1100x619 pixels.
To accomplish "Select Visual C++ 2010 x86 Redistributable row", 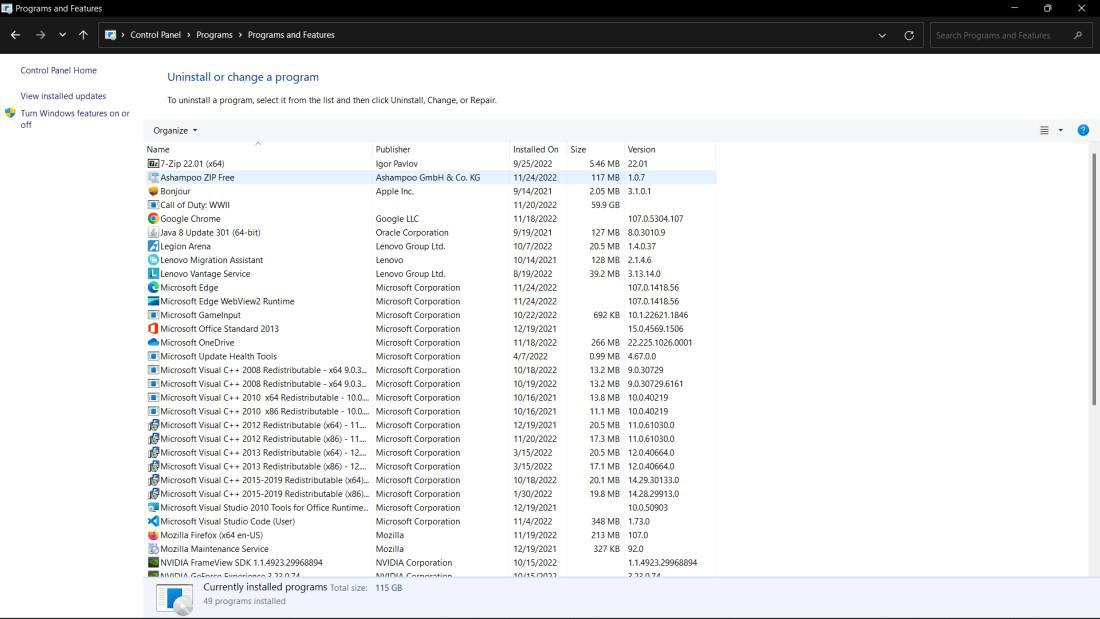I will pos(430,411).
